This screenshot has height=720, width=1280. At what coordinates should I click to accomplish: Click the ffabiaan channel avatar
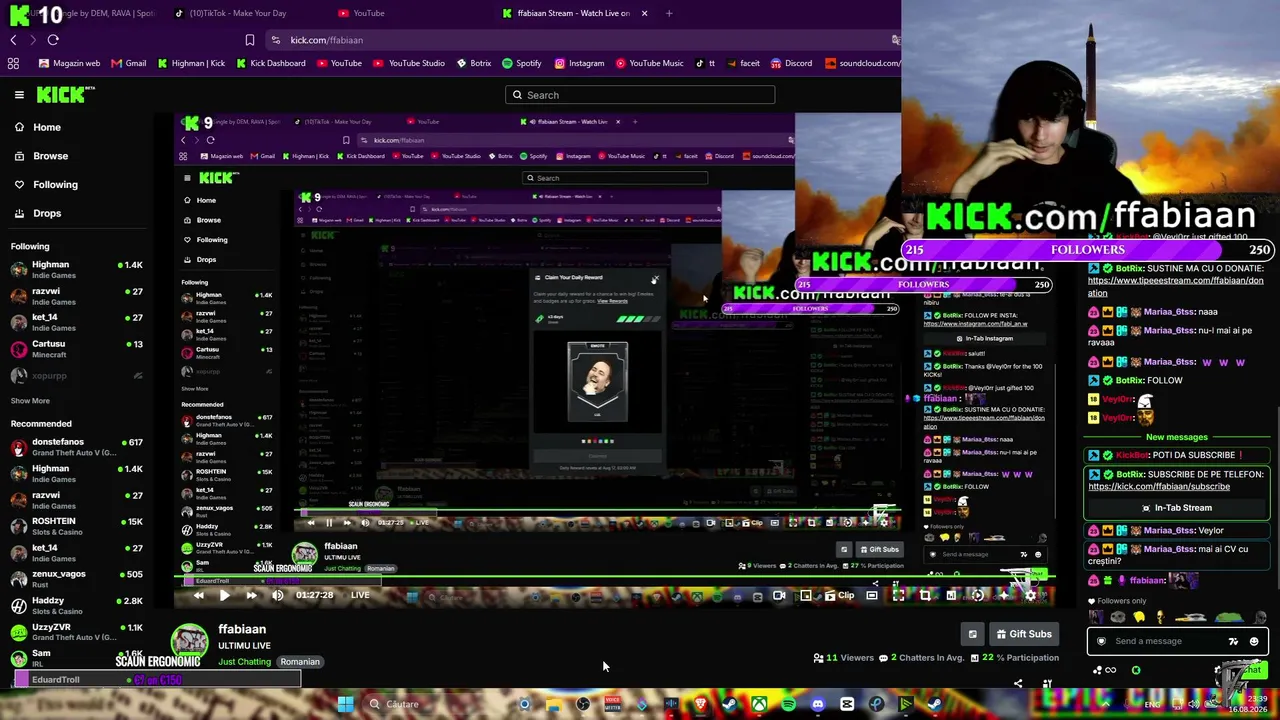point(190,643)
